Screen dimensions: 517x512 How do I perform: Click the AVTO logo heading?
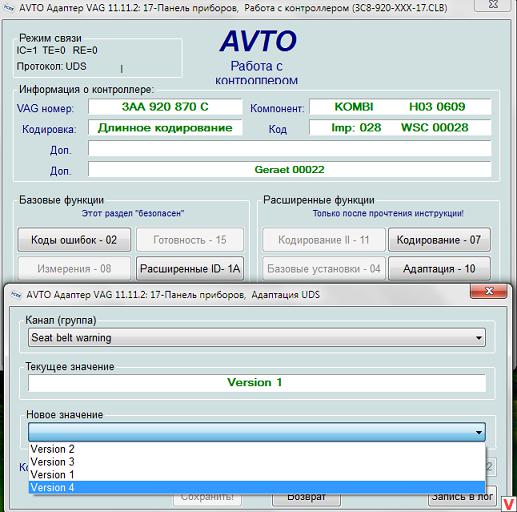pyautogui.click(x=258, y=41)
